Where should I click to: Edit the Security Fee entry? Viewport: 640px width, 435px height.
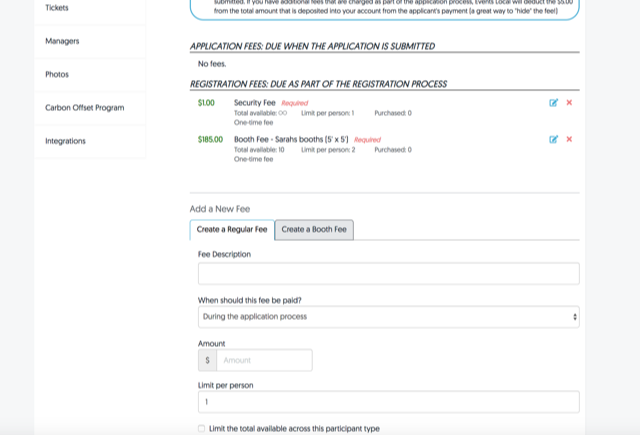[553, 103]
